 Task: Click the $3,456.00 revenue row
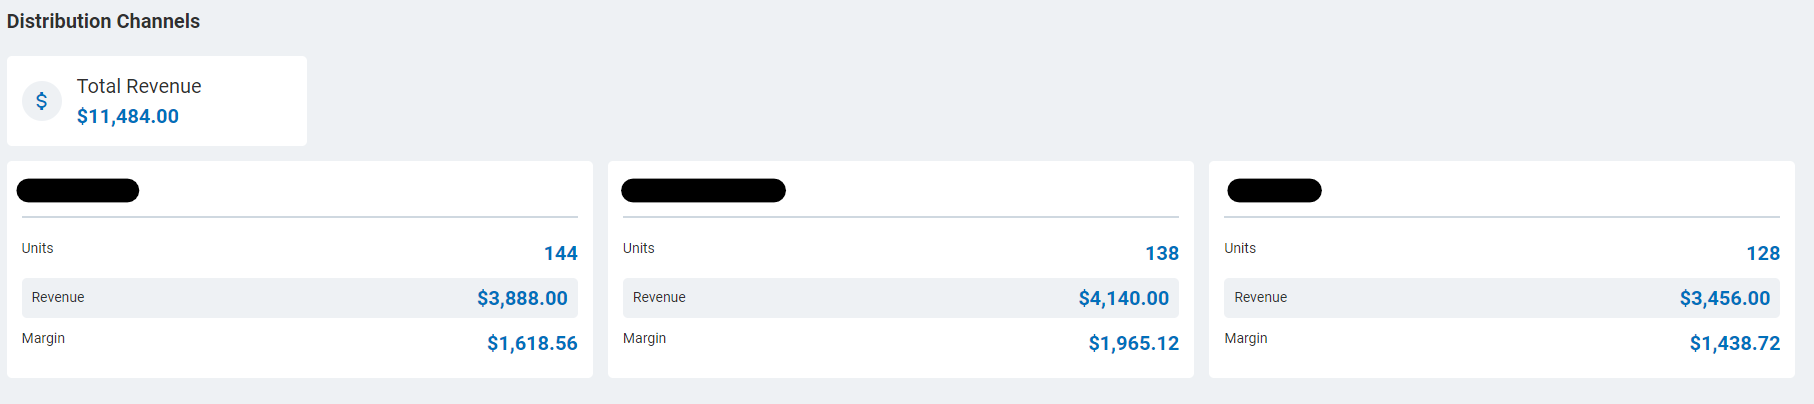pos(1502,298)
